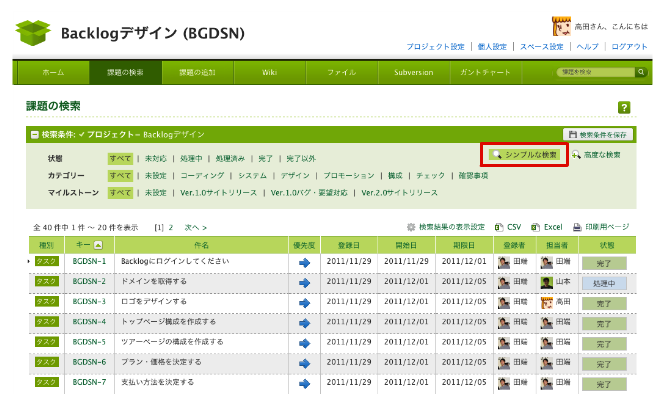
Task: Filter カテゴリー by デザイン
Action: point(295,175)
